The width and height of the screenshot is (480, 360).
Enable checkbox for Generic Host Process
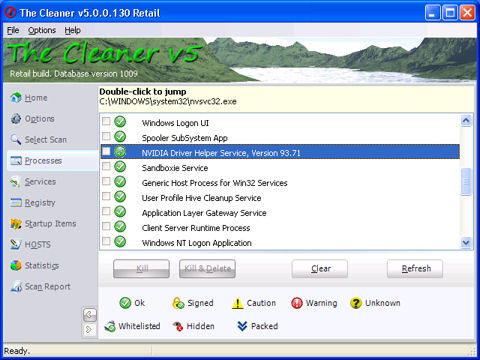click(x=106, y=181)
